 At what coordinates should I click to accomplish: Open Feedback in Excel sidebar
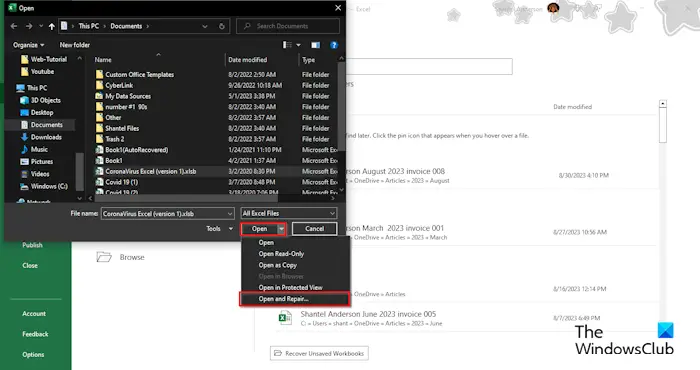(35, 334)
